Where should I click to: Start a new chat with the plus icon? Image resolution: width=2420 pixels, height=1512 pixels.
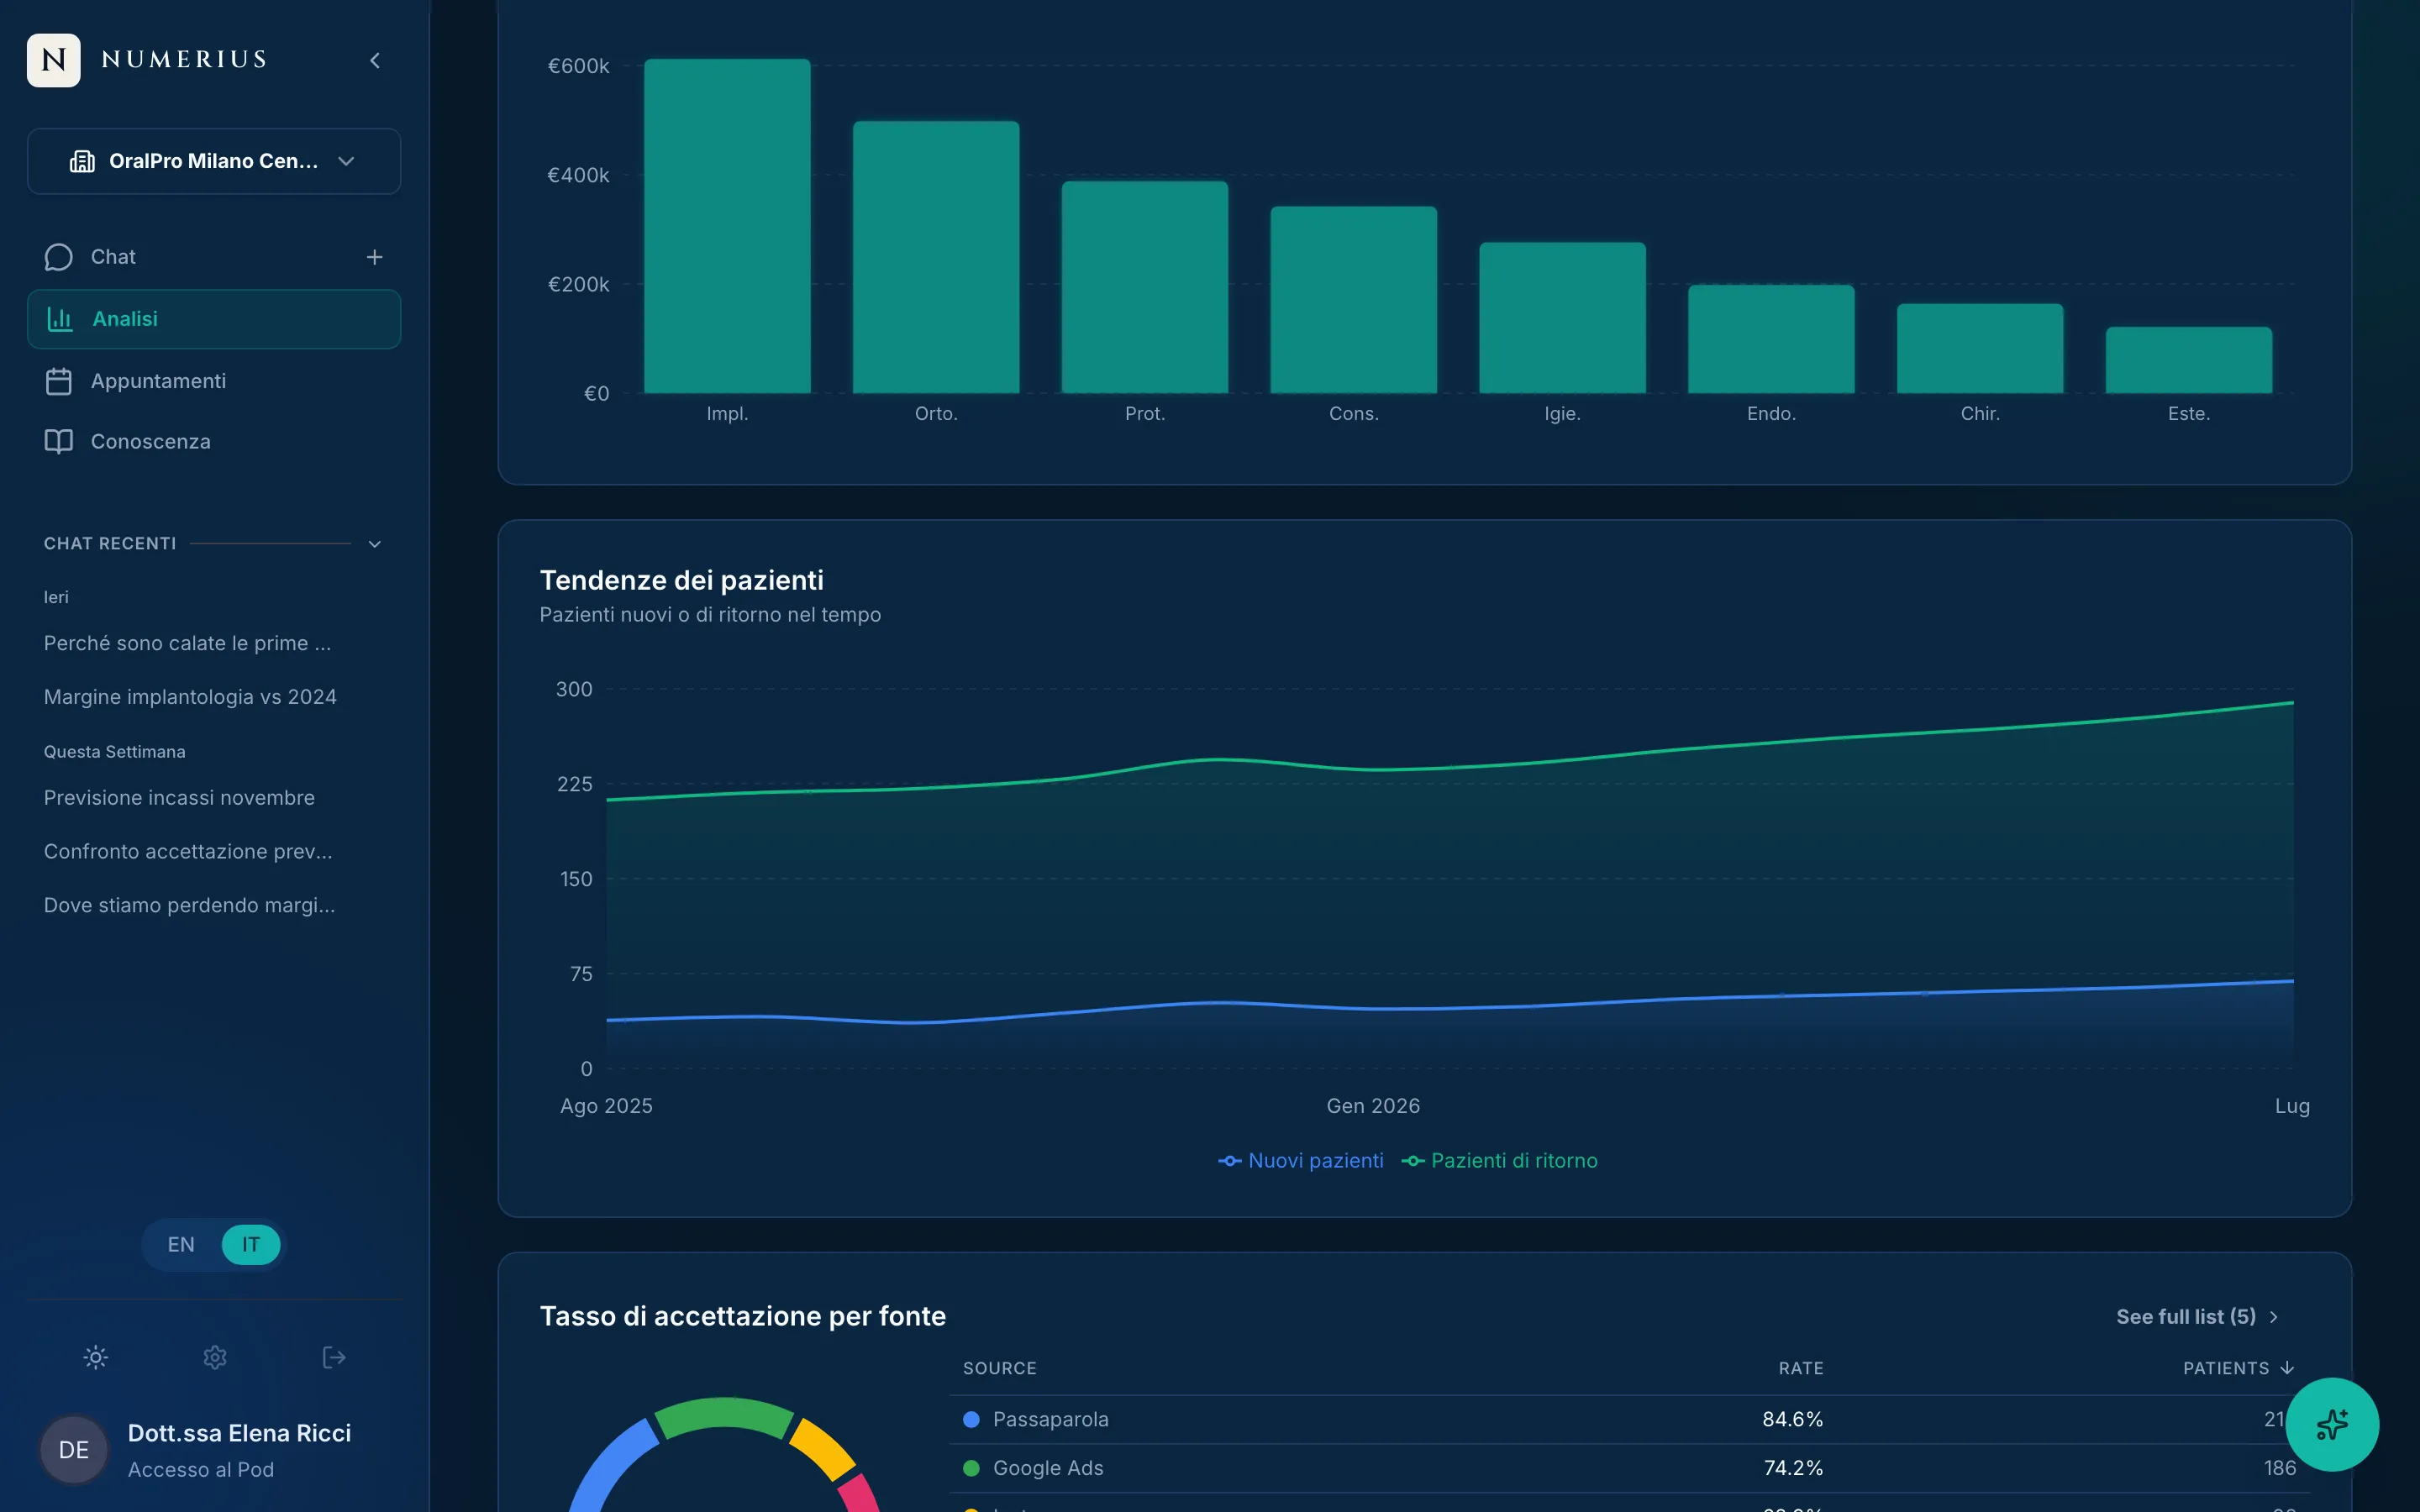tap(374, 257)
